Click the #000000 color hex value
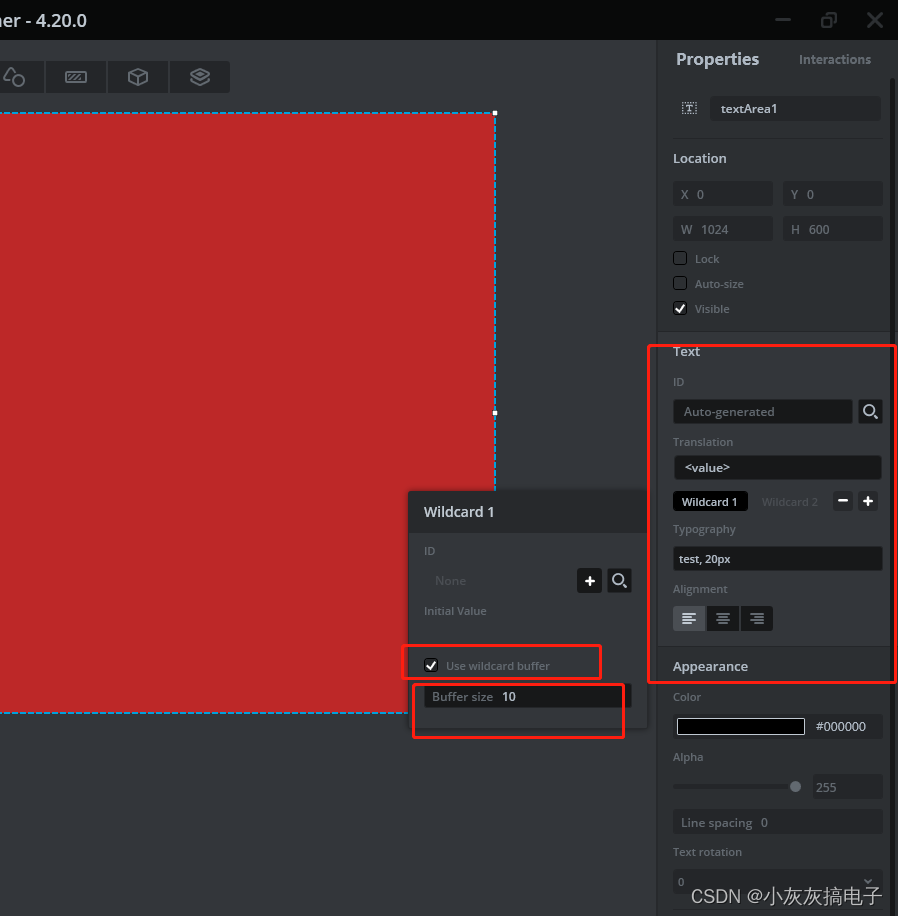 click(x=841, y=726)
